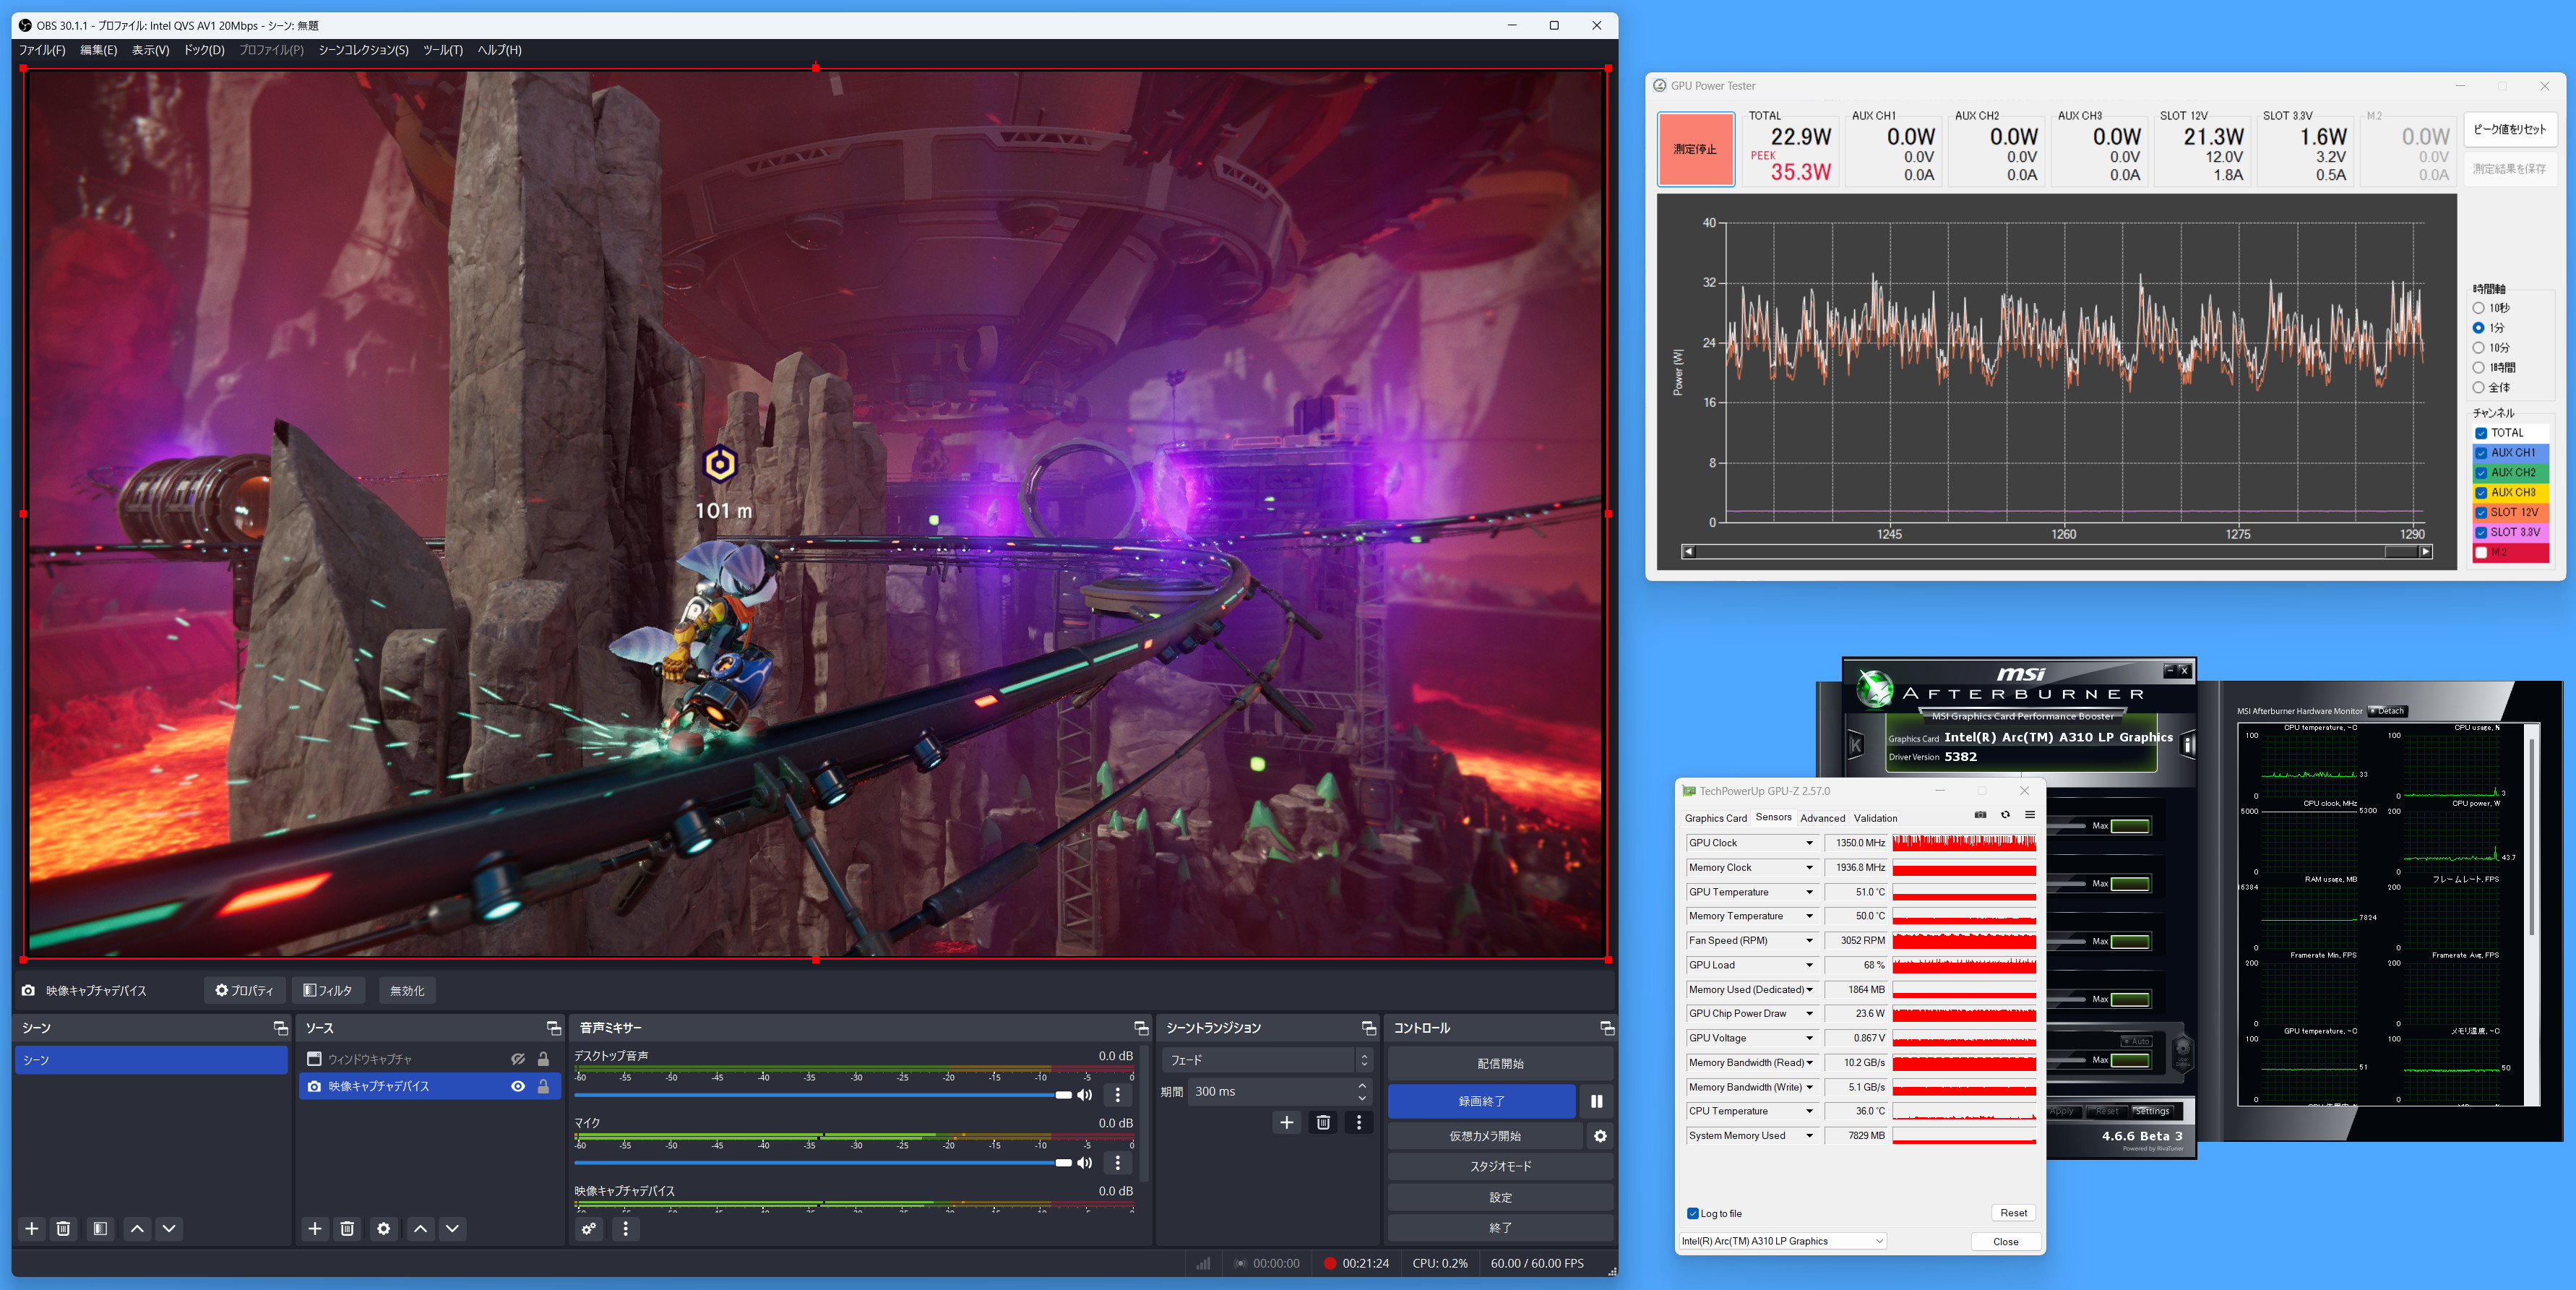Open GPU-Z hamburger menu
This screenshot has width=2576, height=1290.
click(x=2030, y=815)
